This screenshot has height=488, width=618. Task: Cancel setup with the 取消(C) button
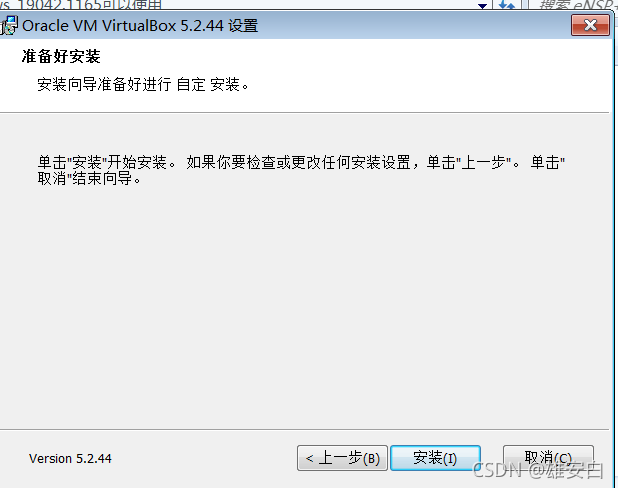(x=548, y=458)
